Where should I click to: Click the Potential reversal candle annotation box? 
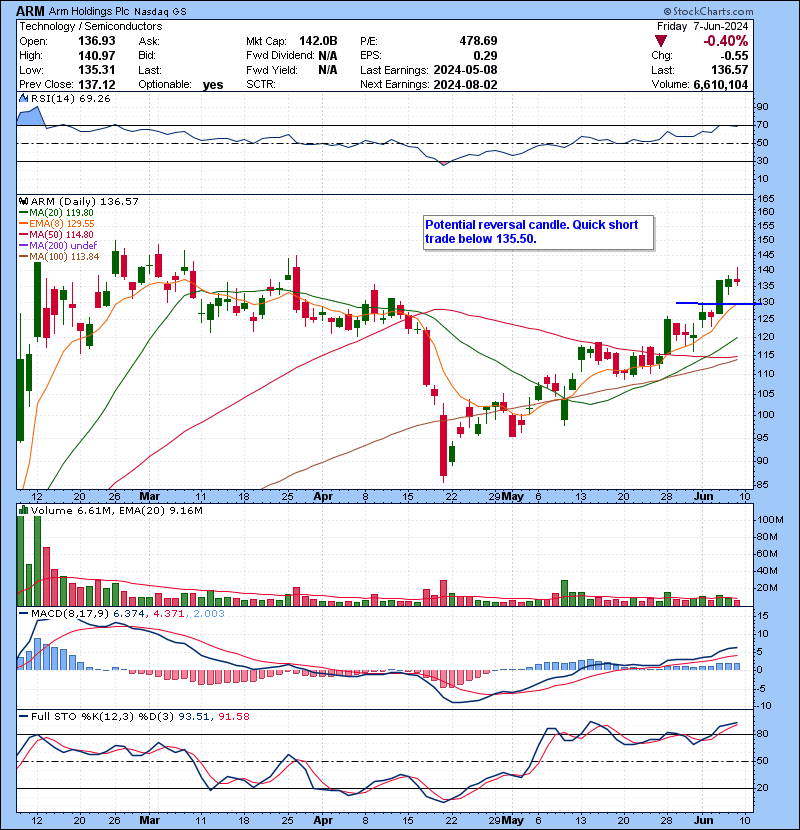coord(538,232)
